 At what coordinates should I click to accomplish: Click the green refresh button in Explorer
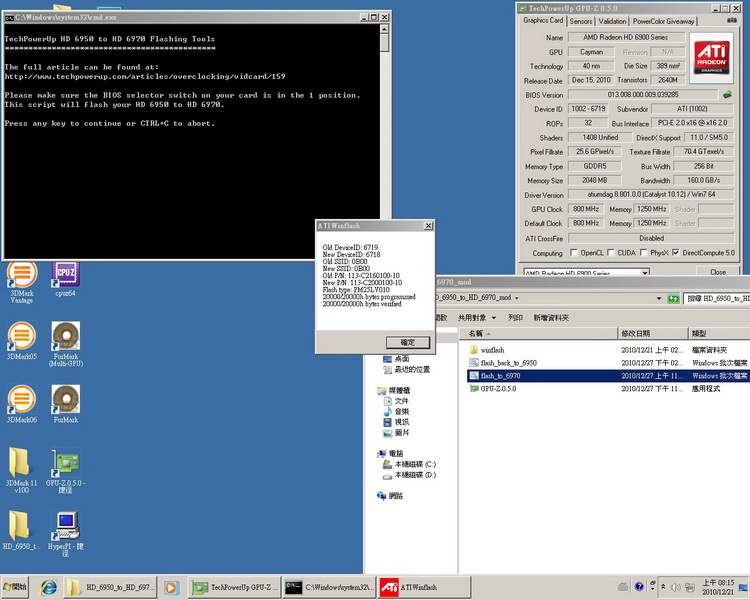(673, 299)
